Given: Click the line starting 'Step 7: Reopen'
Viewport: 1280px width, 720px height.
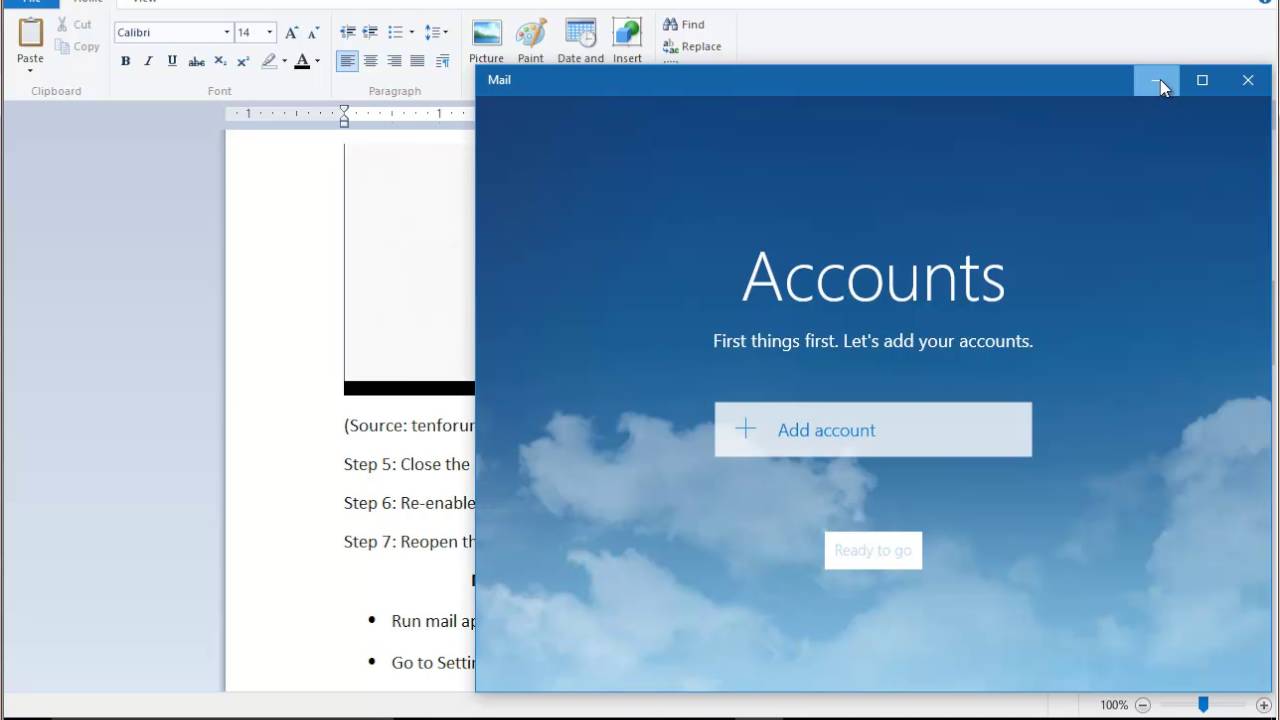Looking at the screenshot, I should pos(409,542).
